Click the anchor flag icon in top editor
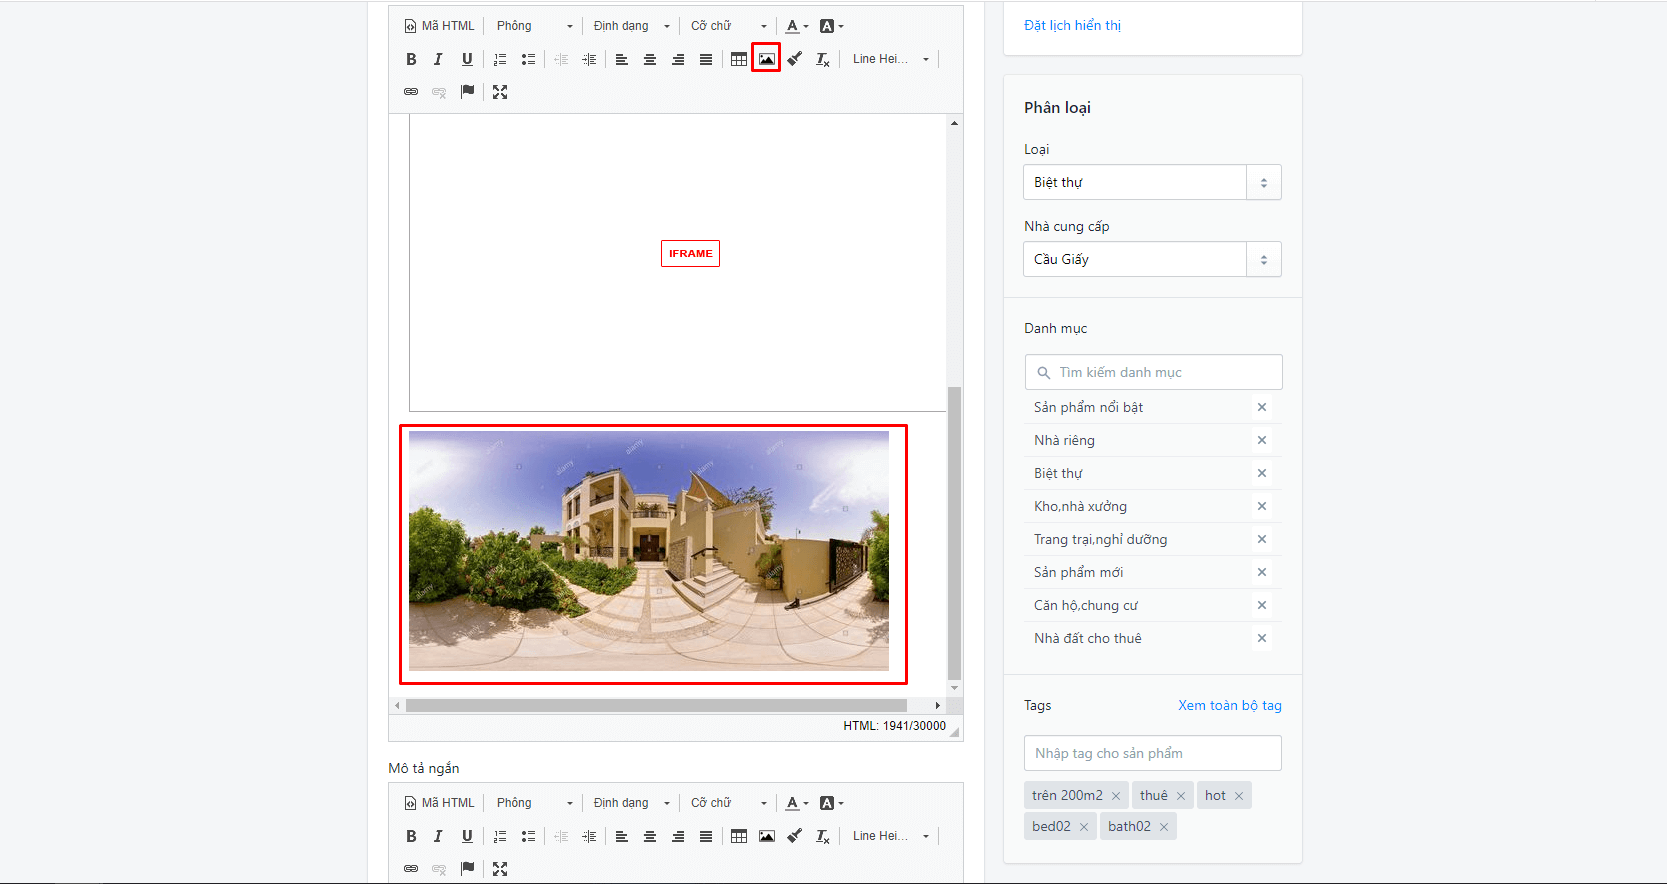The height and width of the screenshot is (884, 1667). point(467,92)
